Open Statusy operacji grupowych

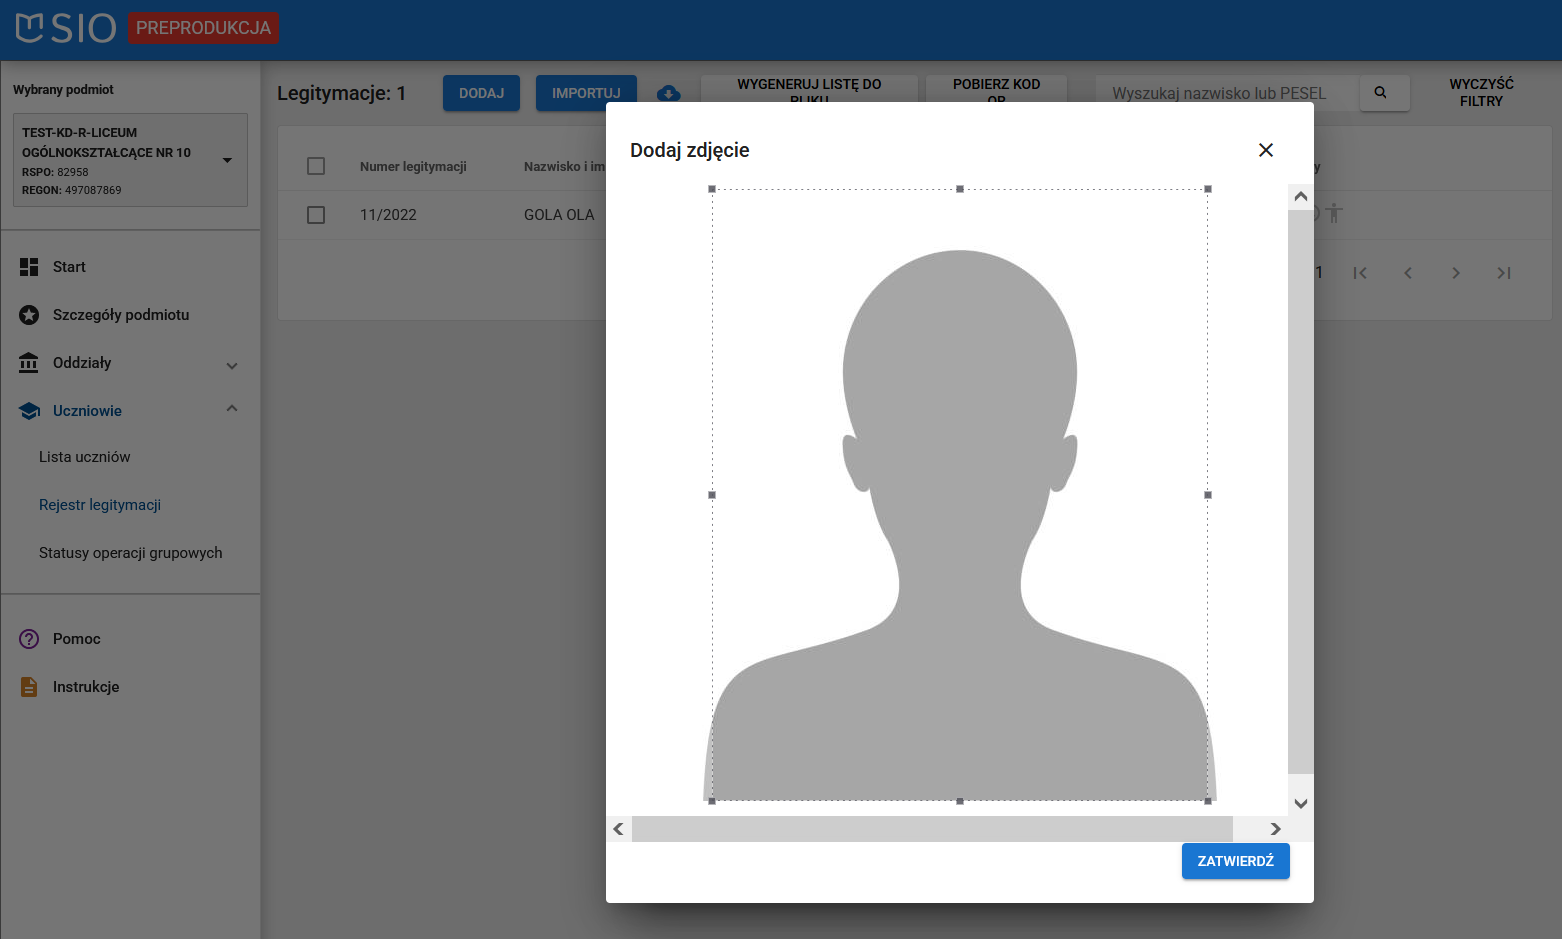[x=130, y=553]
